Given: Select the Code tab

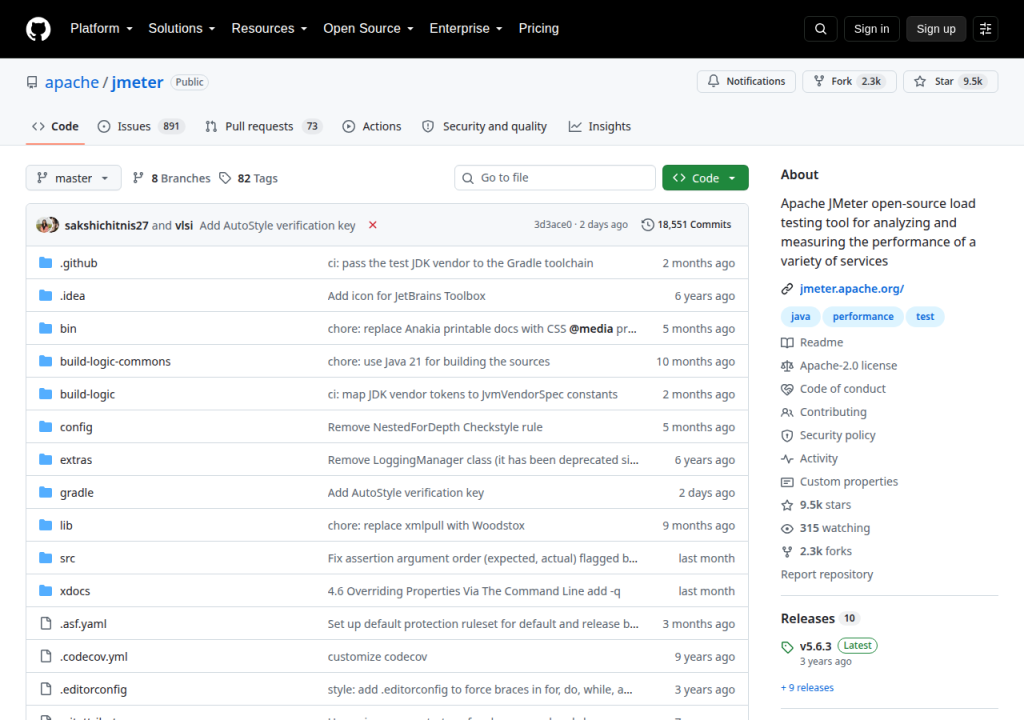Looking at the screenshot, I should pyautogui.click(x=56, y=126).
